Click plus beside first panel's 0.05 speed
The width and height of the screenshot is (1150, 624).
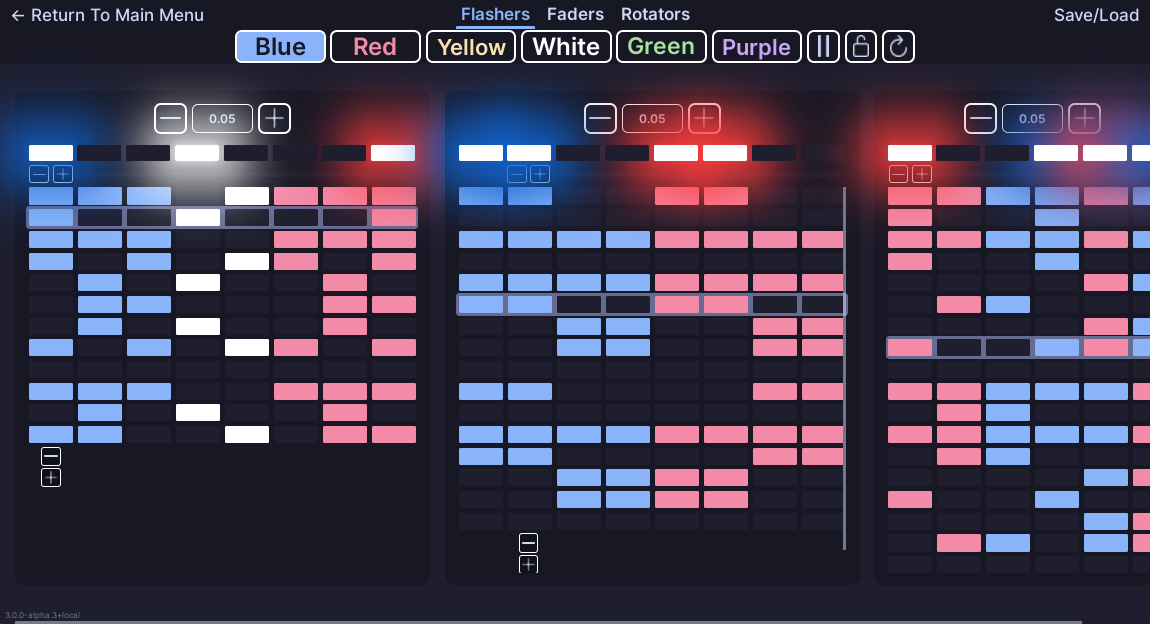[274, 118]
